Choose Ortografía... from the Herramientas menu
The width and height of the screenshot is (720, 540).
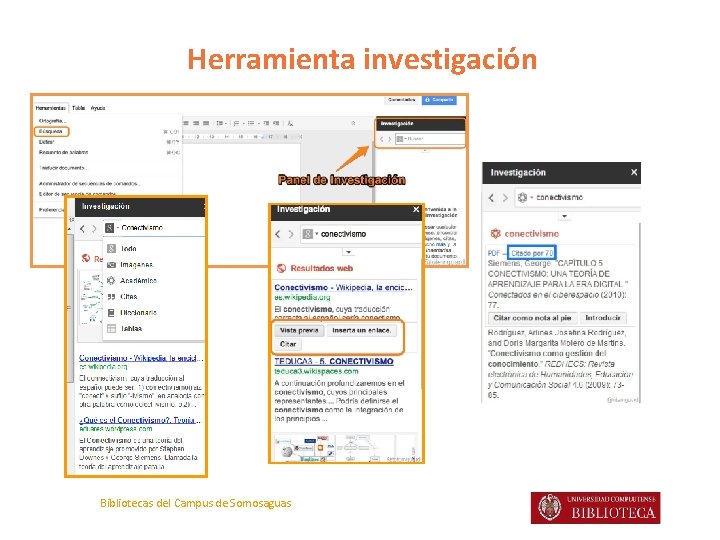[52, 121]
